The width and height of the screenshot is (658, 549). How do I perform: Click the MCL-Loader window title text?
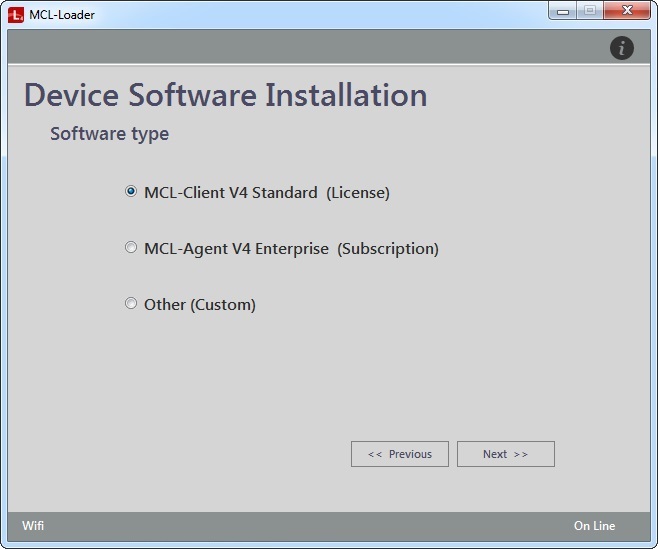click(x=62, y=15)
